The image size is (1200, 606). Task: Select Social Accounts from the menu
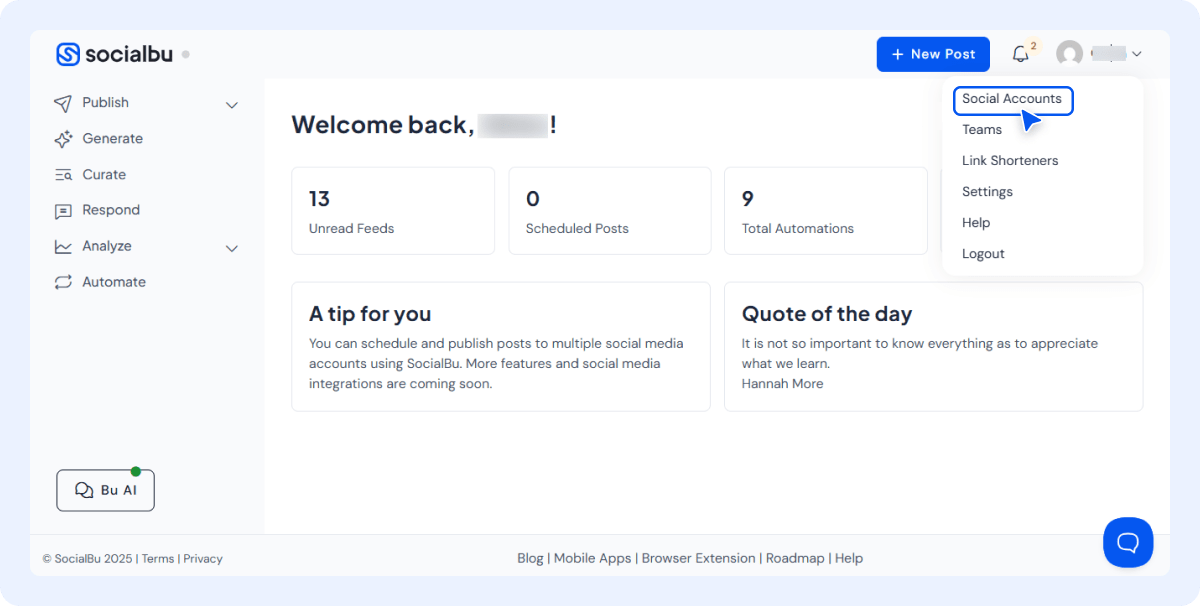click(1012, 100)
